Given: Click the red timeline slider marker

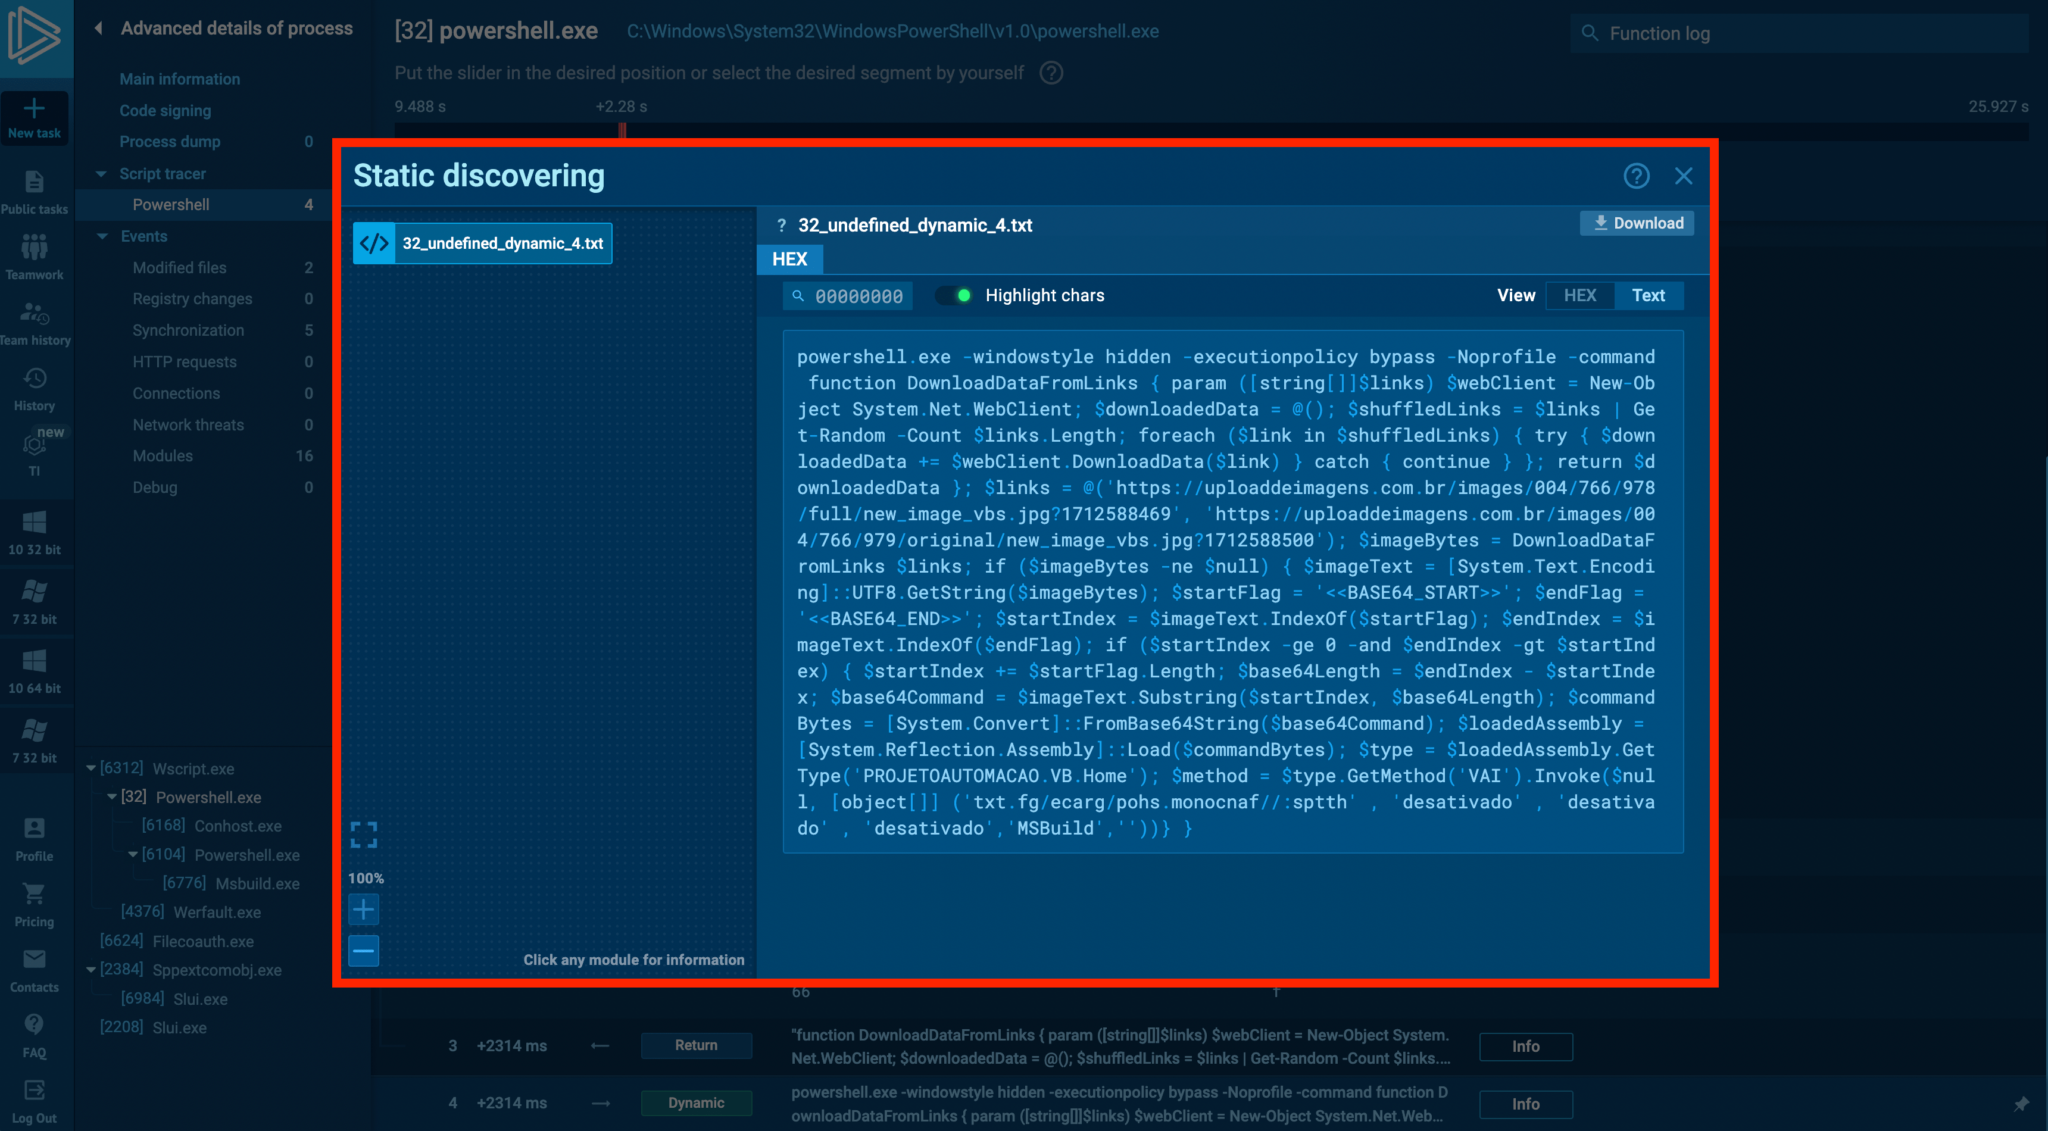Looking at the screenshot, I should [x=622, y=130].
